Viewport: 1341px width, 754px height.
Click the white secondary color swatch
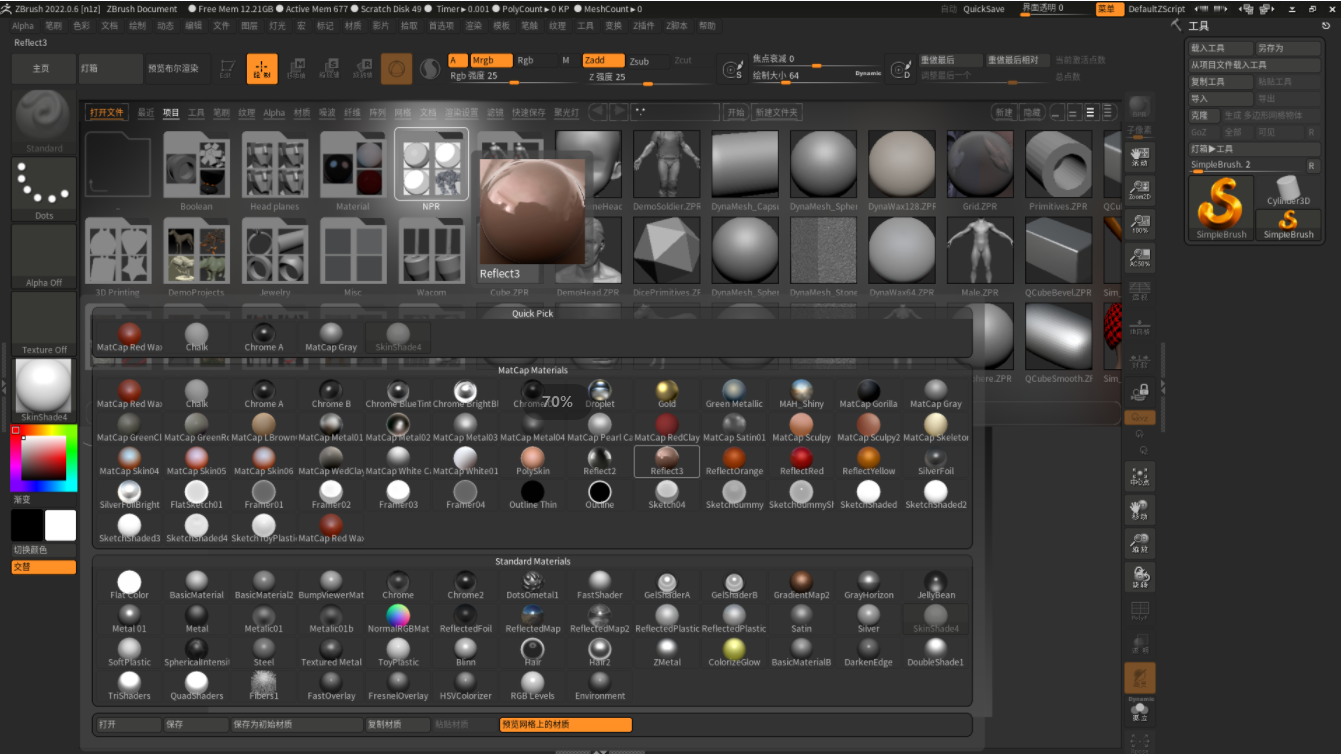click(x=61, y=525)
